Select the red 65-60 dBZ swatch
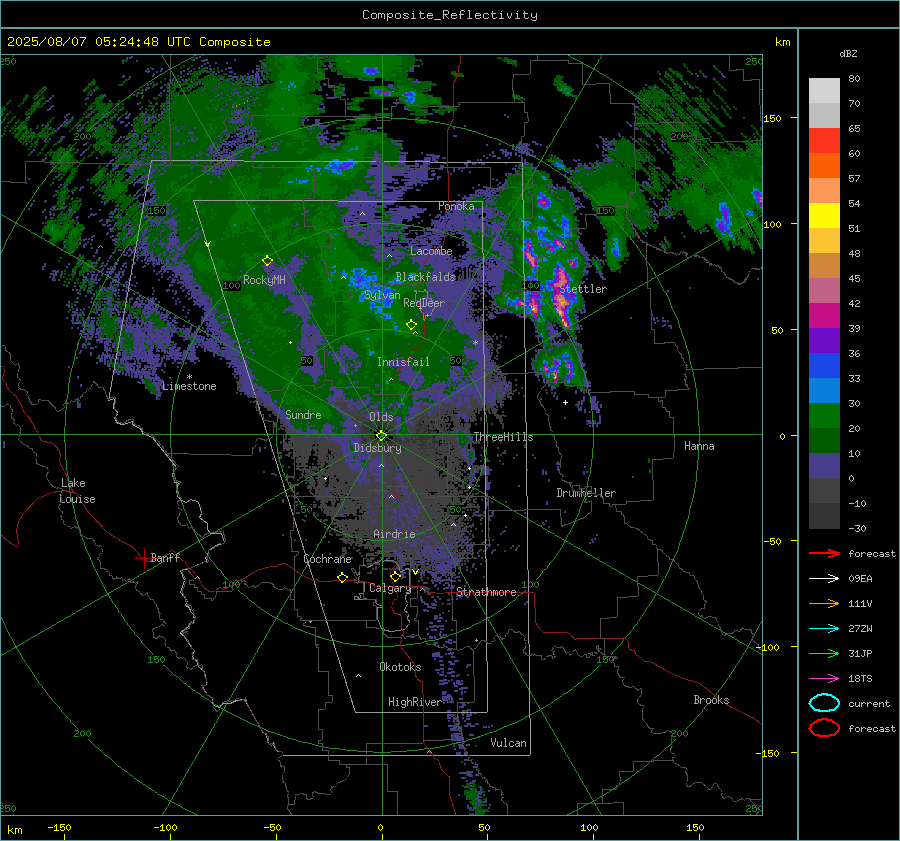Screen dimensions: 900x841 coord(824,141)
